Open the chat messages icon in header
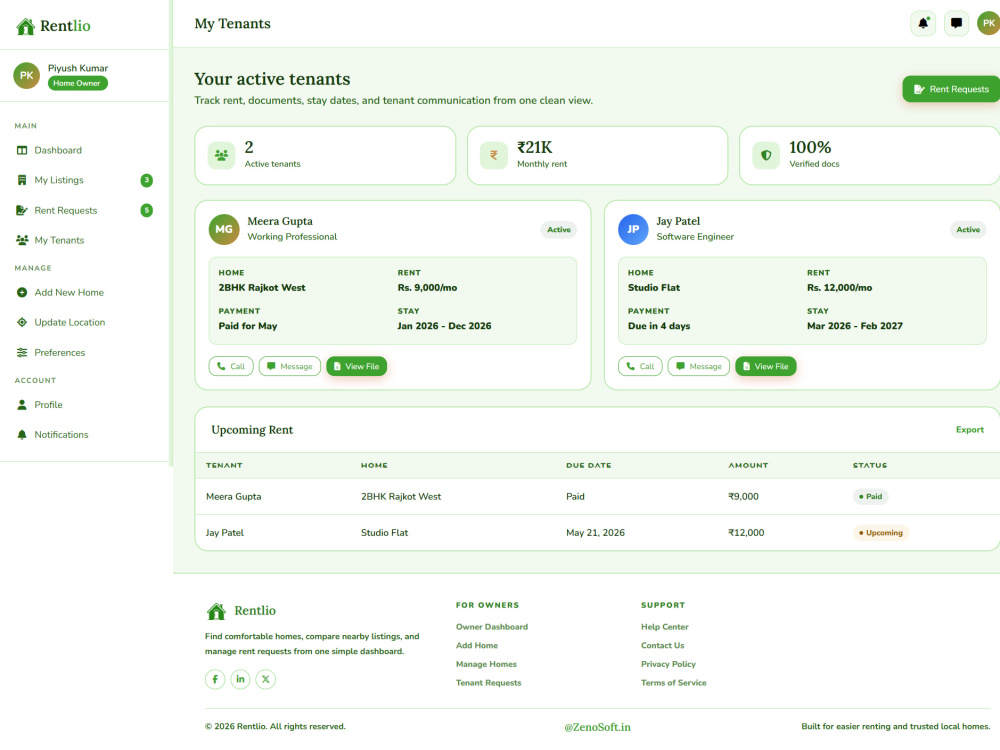This screenshot has width=1000, height=750. (956, 24)
